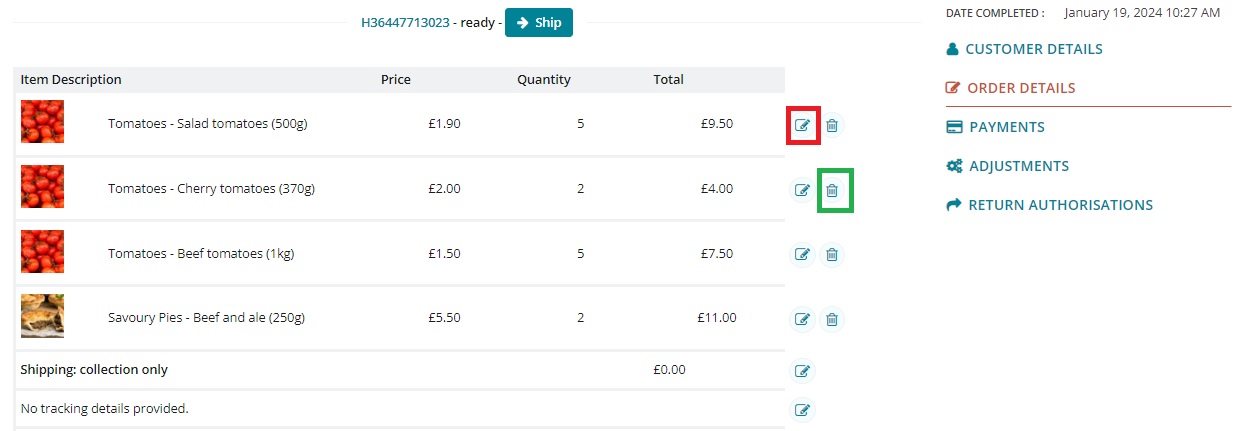
Task: Delete the Salad tomatoes line item
Action: [832, 125]
